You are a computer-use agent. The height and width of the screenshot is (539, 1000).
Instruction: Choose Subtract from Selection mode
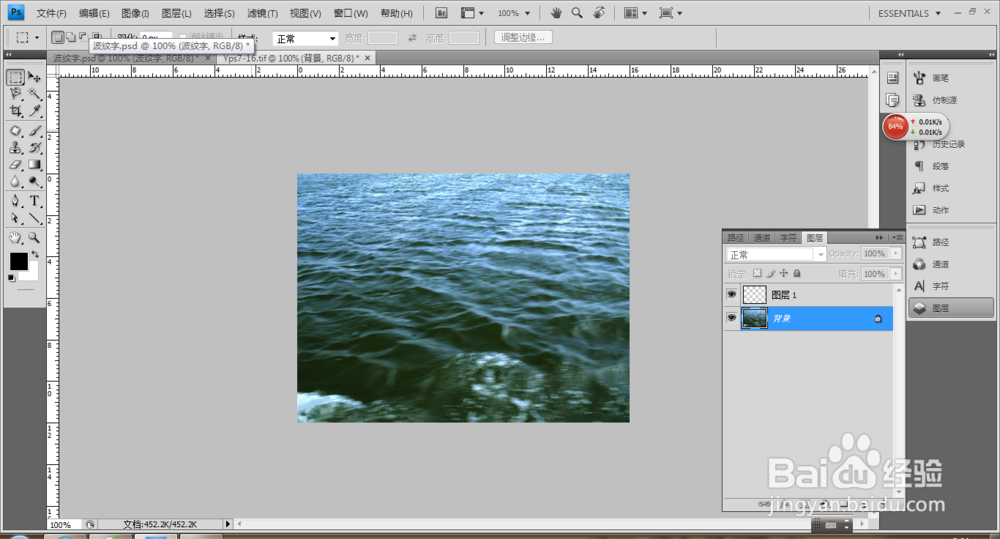(x=83, y=36)
